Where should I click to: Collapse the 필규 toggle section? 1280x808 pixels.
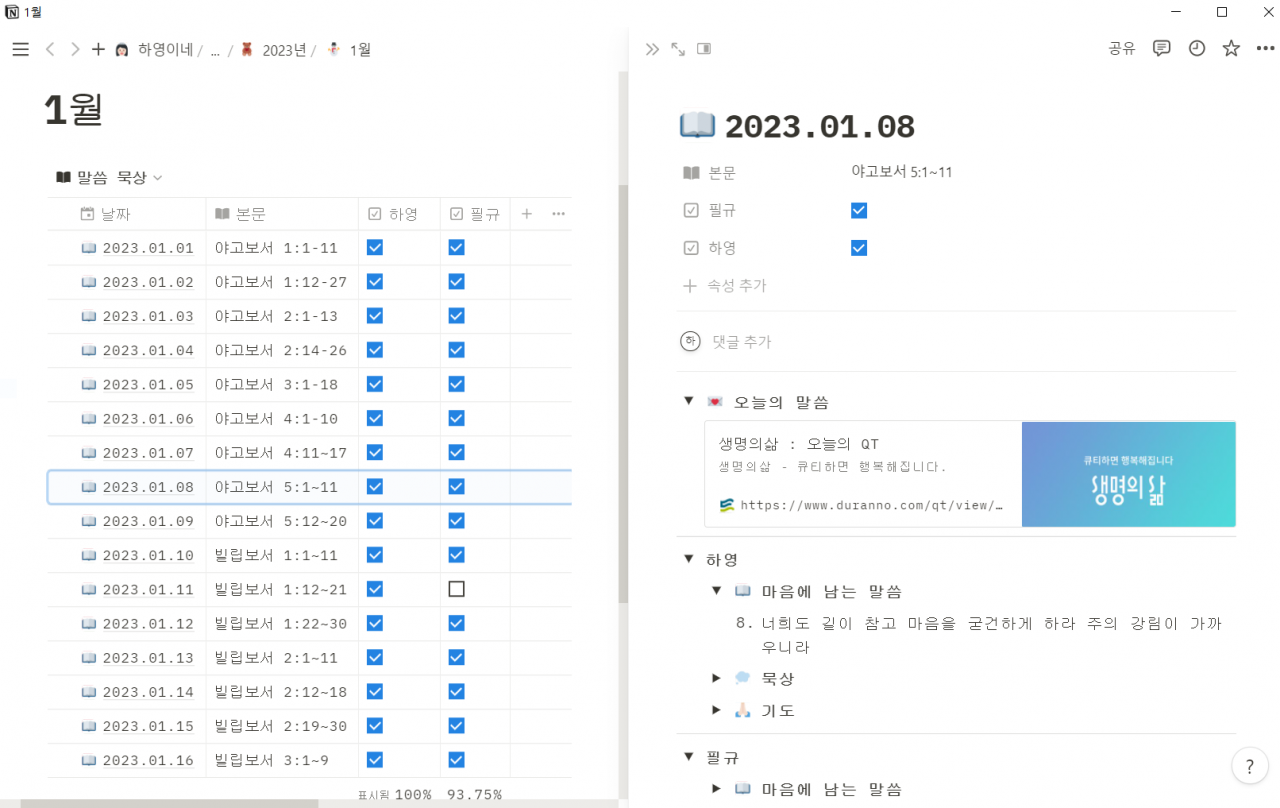688,757
